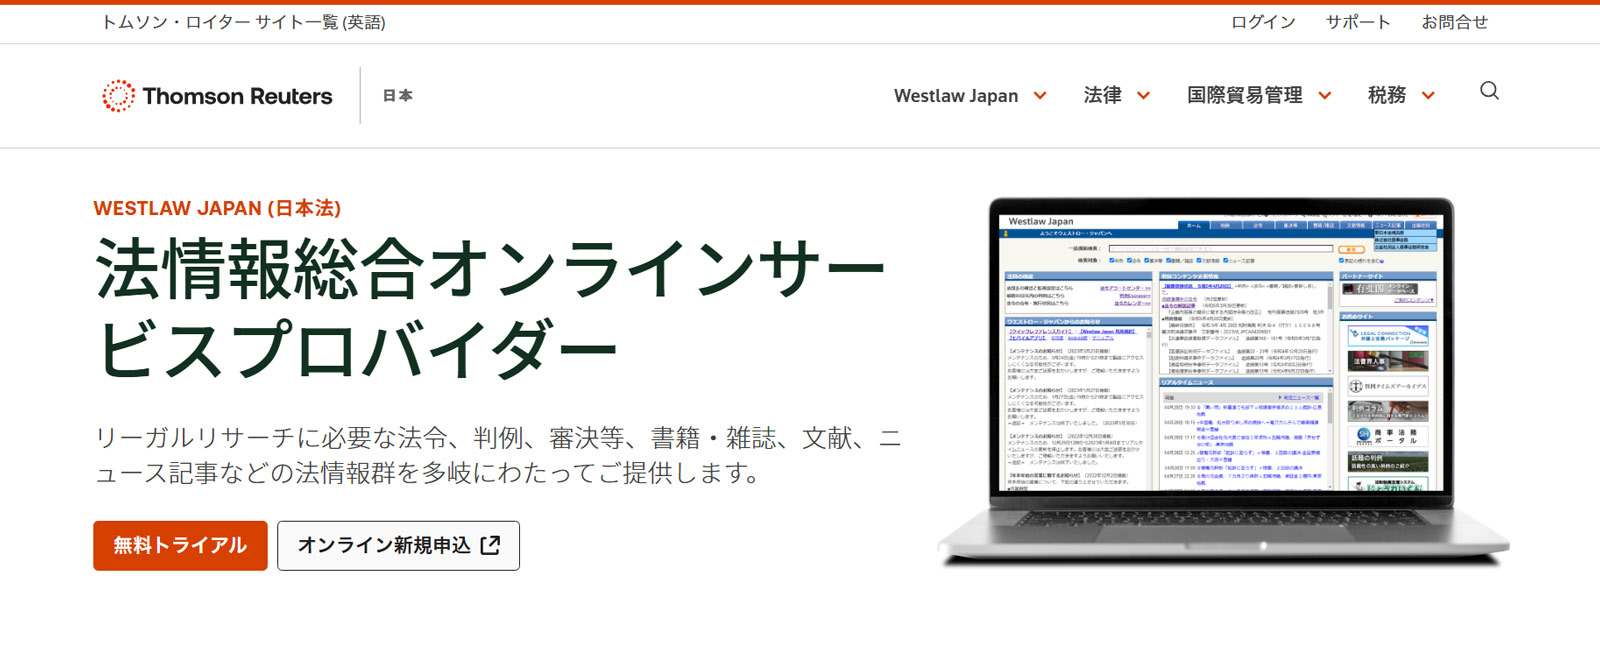1600x650 pixels.
Task: Click the オンライン新規申込 button
Action: pos(398,546)
